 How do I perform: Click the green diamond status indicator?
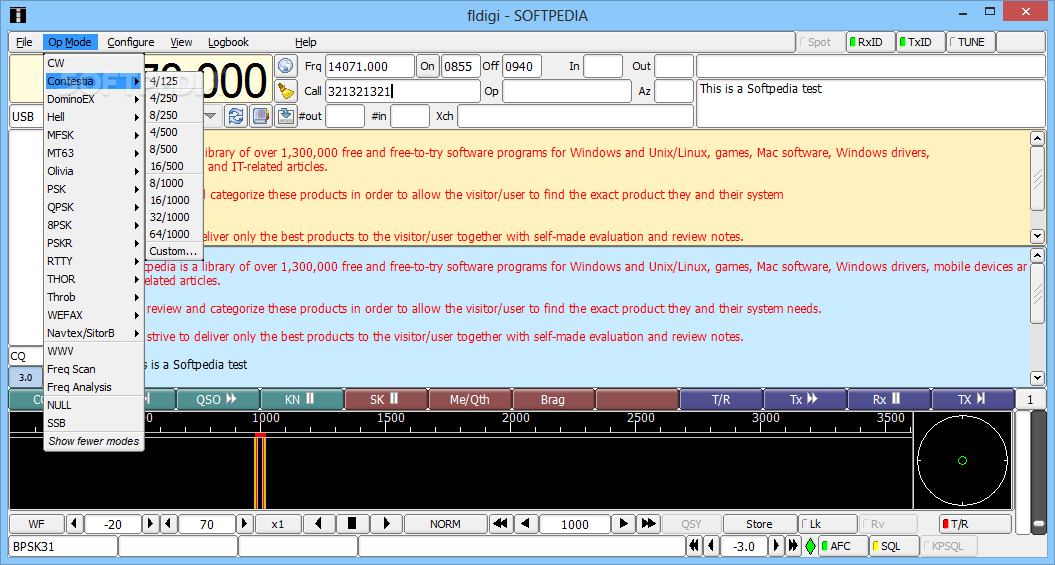[811, 546]
